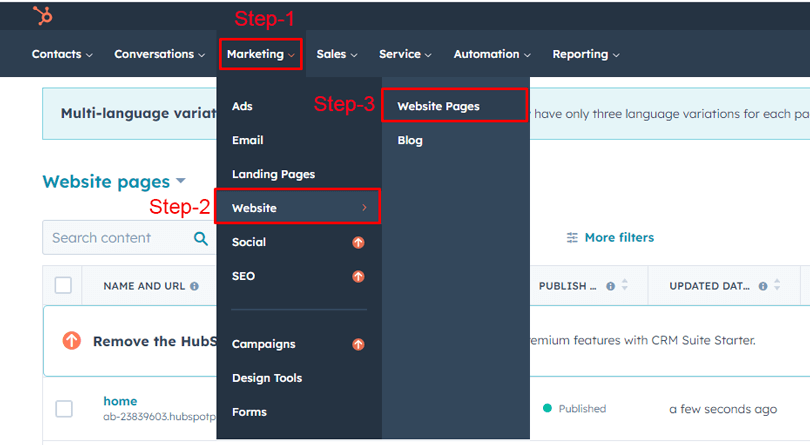Click upgrade arrow icon beside Social
Screen dimensions: 810x445
click(x=358, y=242)
